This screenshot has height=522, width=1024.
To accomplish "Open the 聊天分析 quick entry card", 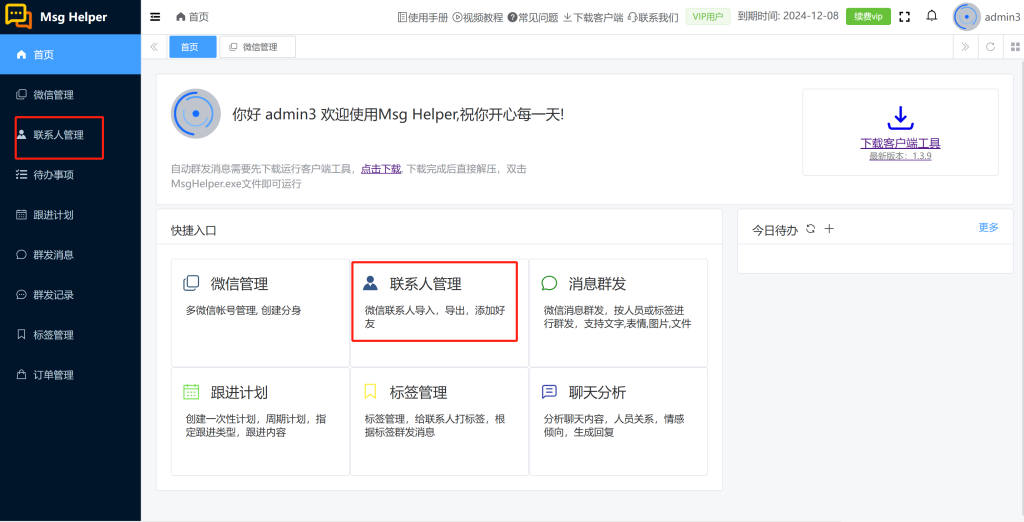I will pyautogui.click(x=618, y=421).
